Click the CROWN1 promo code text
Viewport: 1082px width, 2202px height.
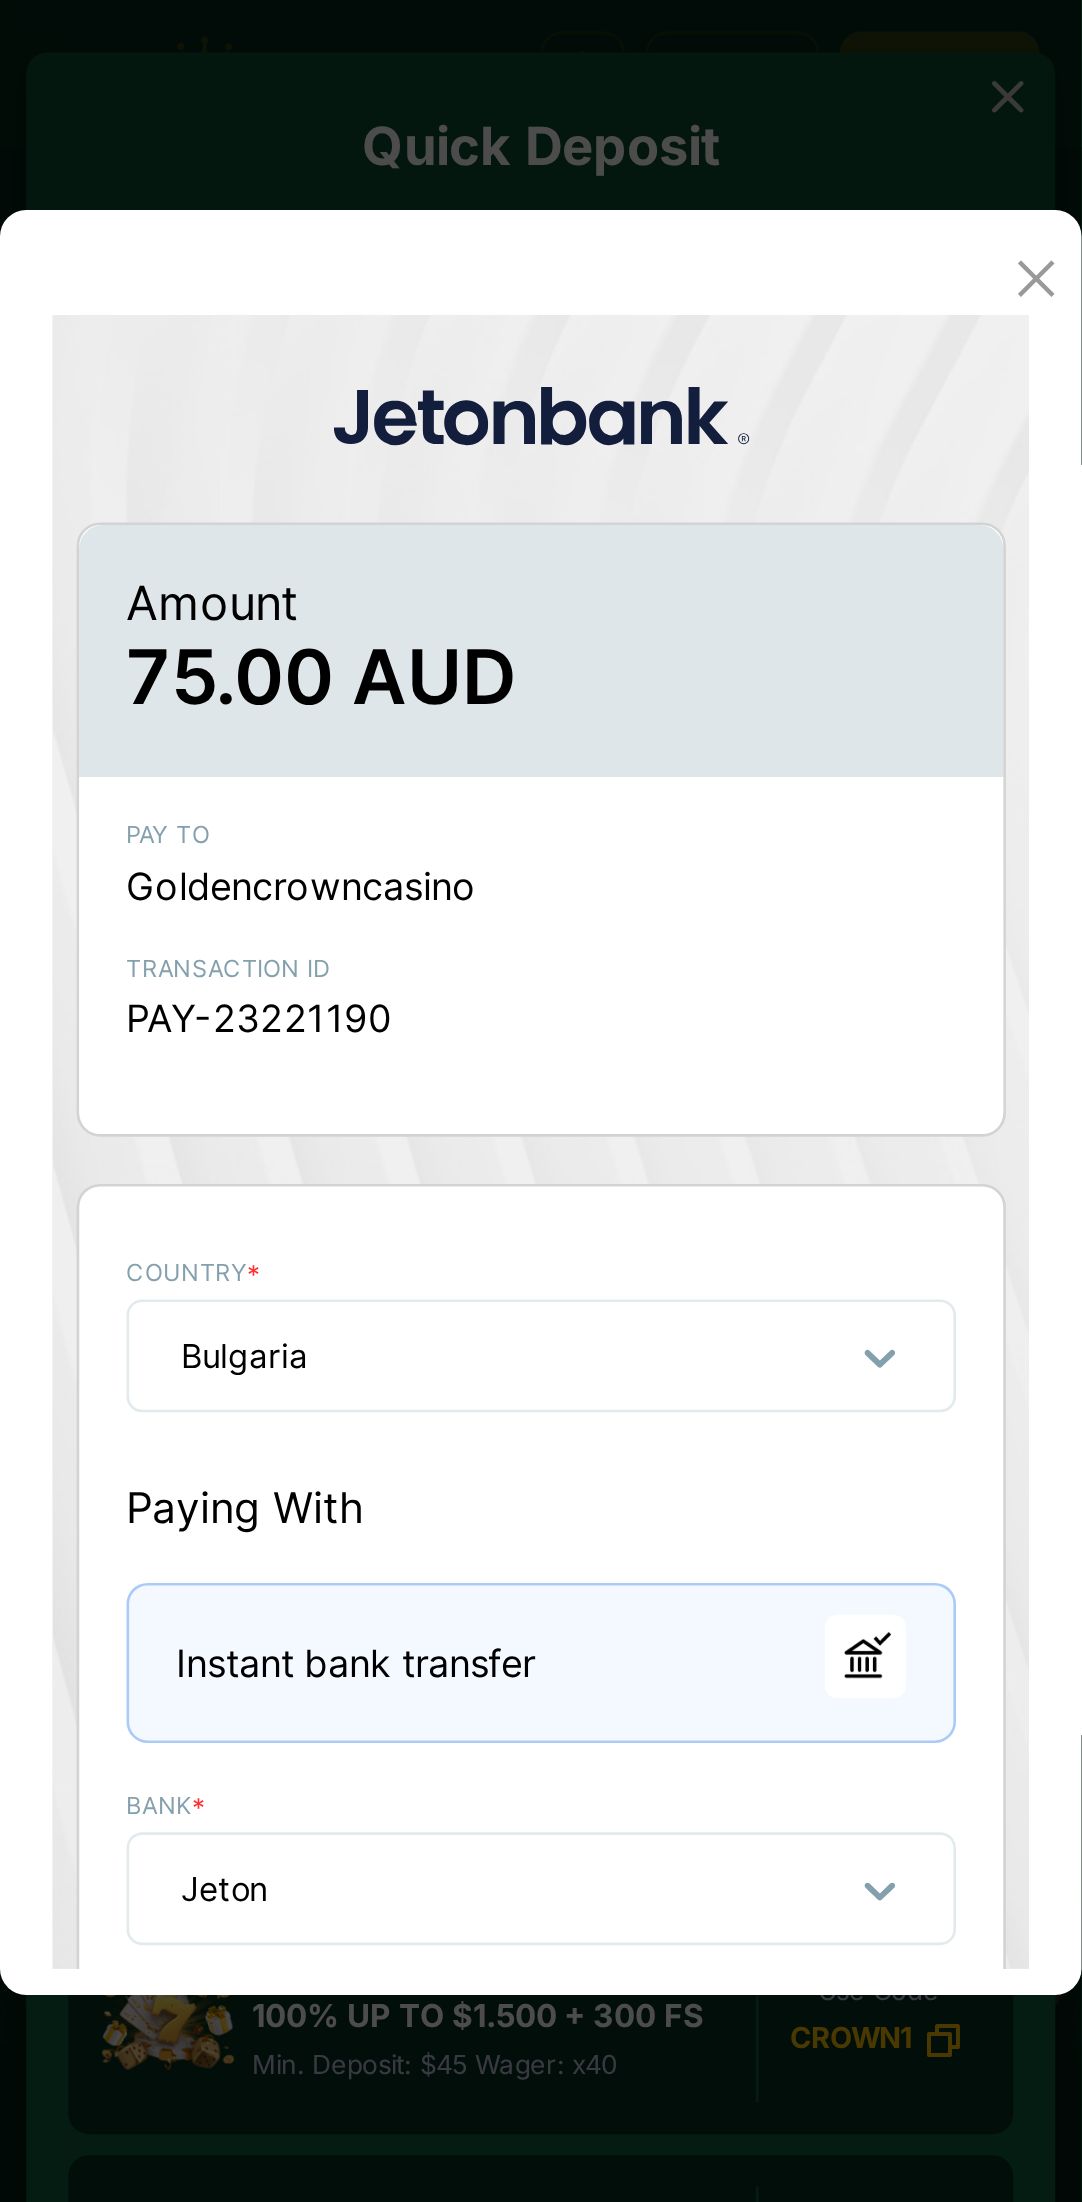pyautogui.click(x=851, y=2038)
